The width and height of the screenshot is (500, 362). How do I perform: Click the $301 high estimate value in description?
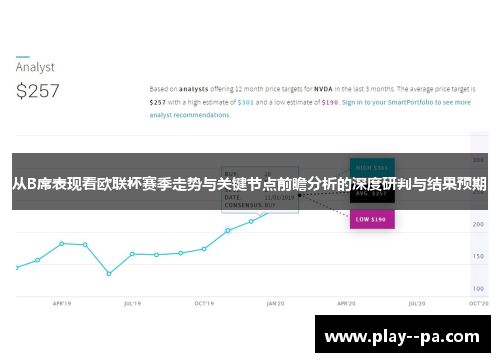pos(246,102)
